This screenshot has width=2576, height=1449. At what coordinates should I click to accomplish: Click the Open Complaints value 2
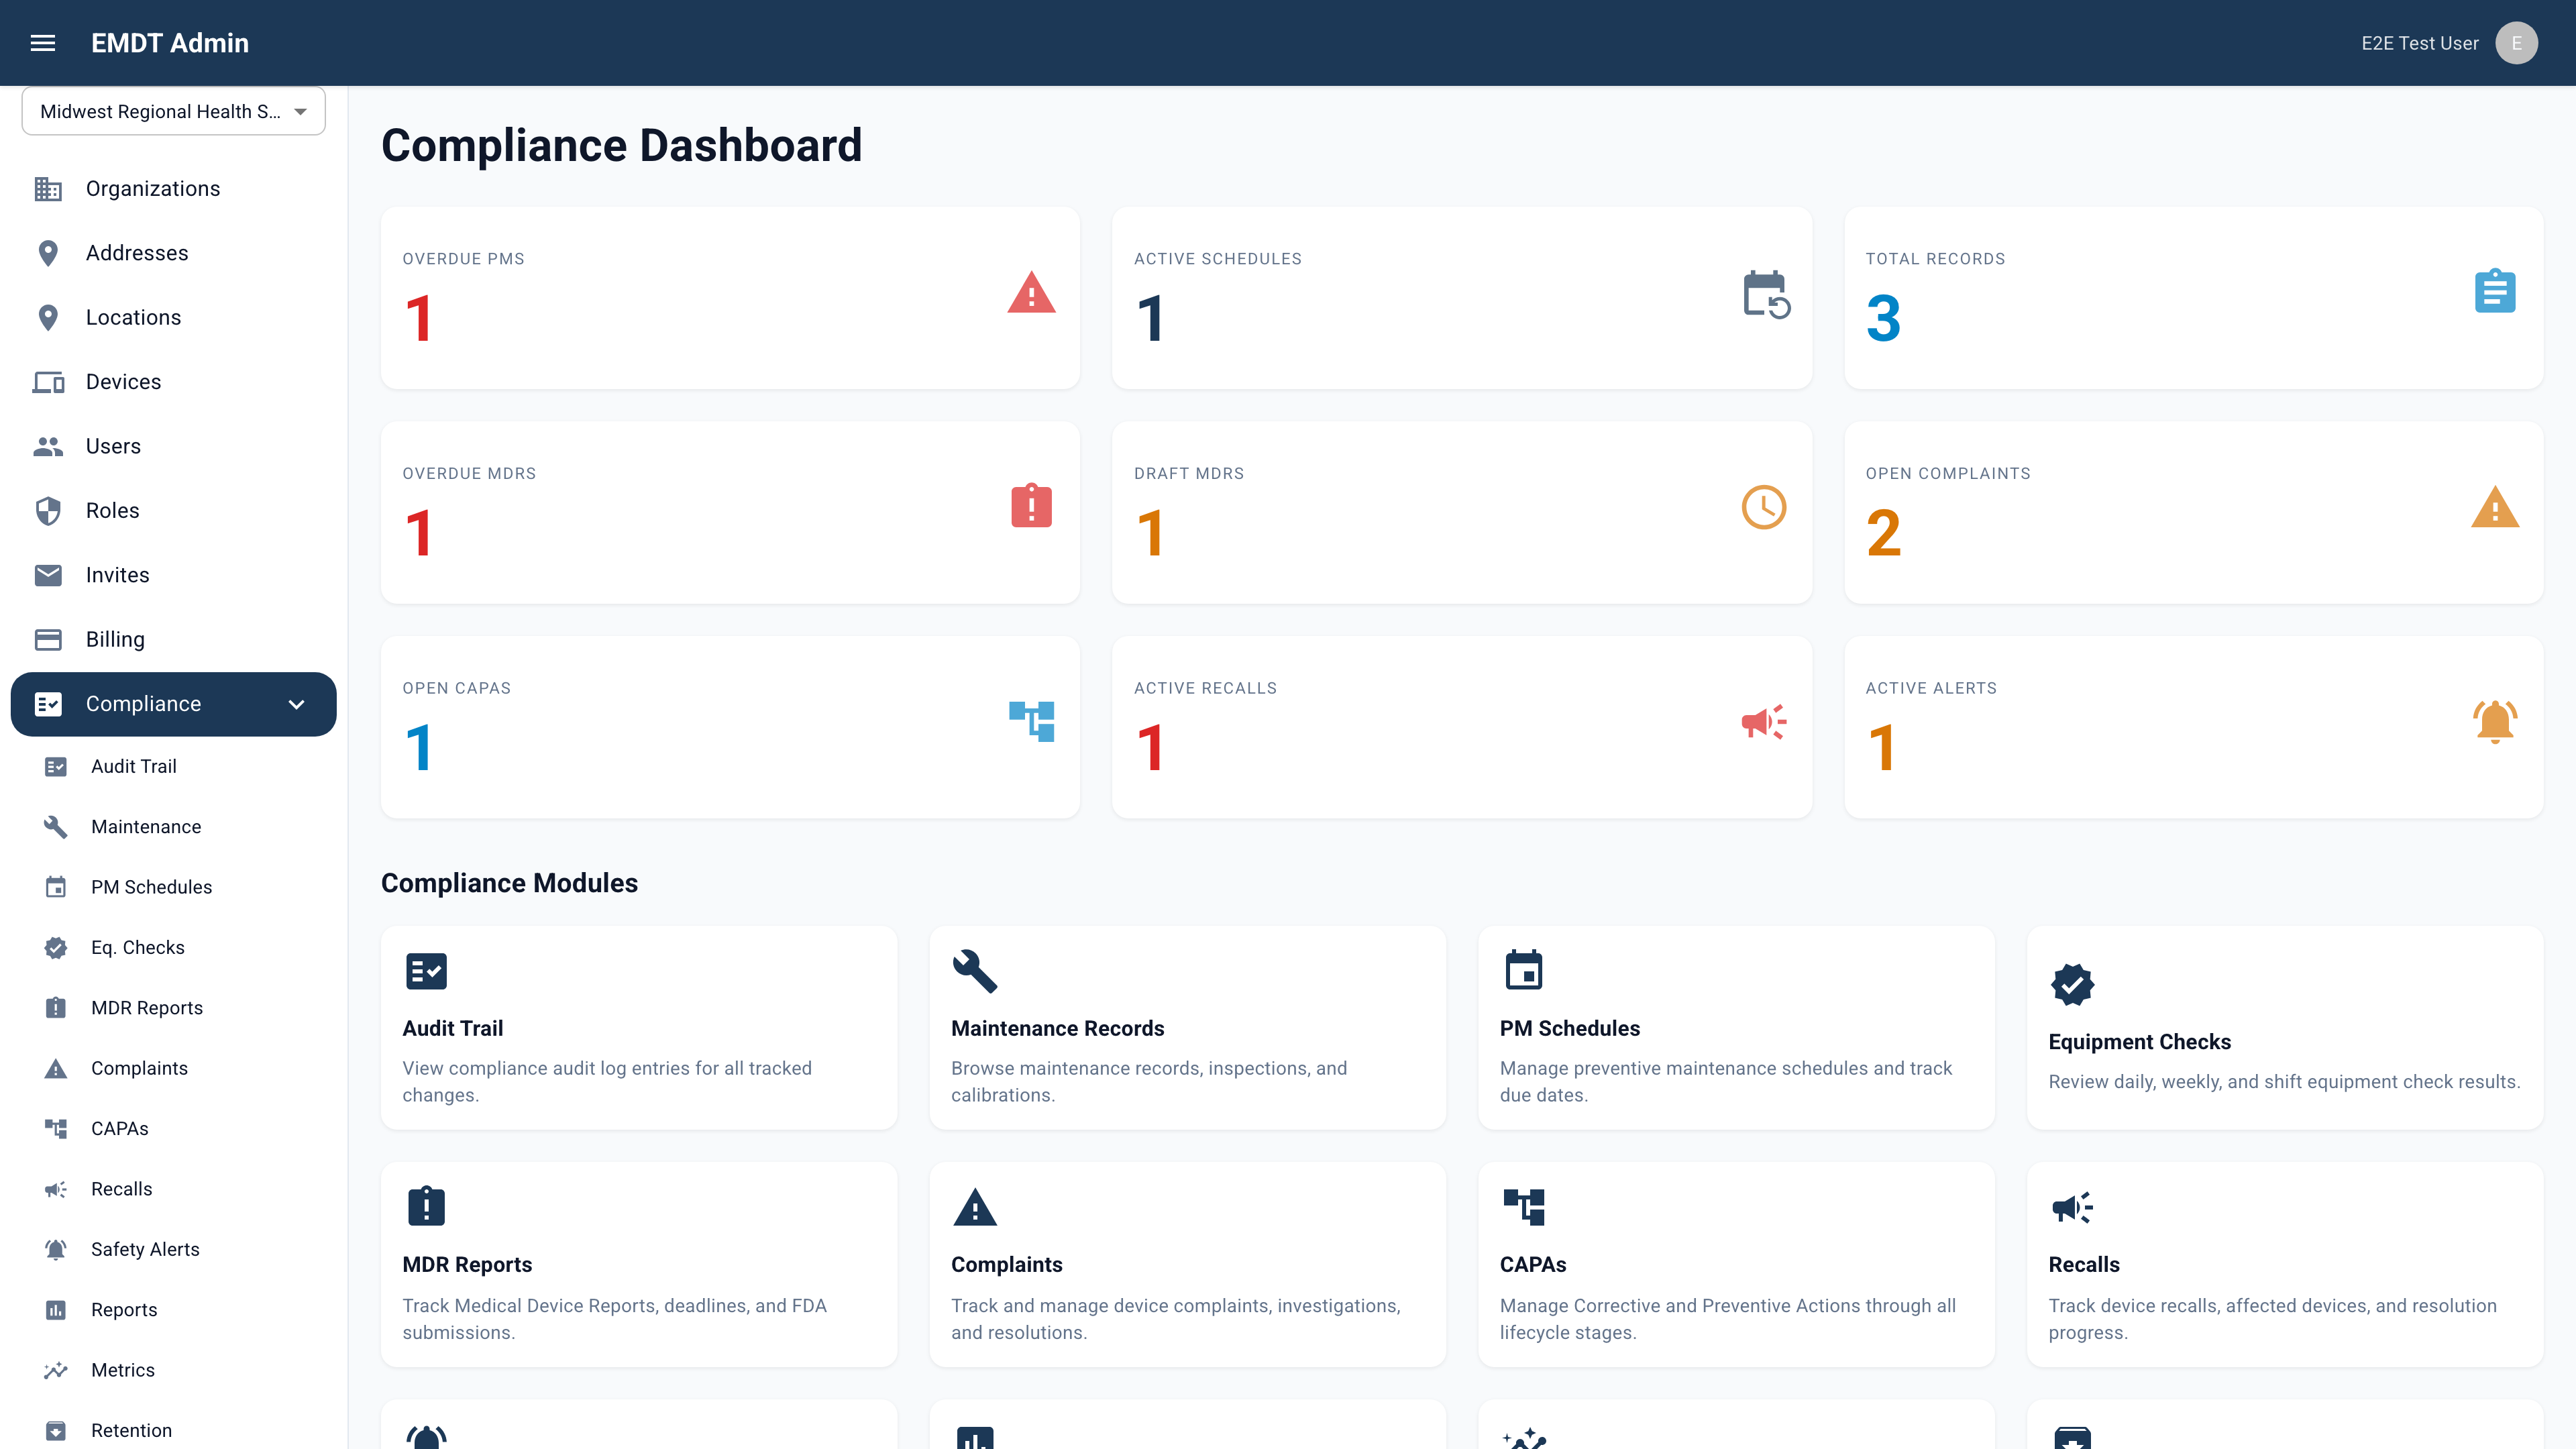pos(1883,533)
